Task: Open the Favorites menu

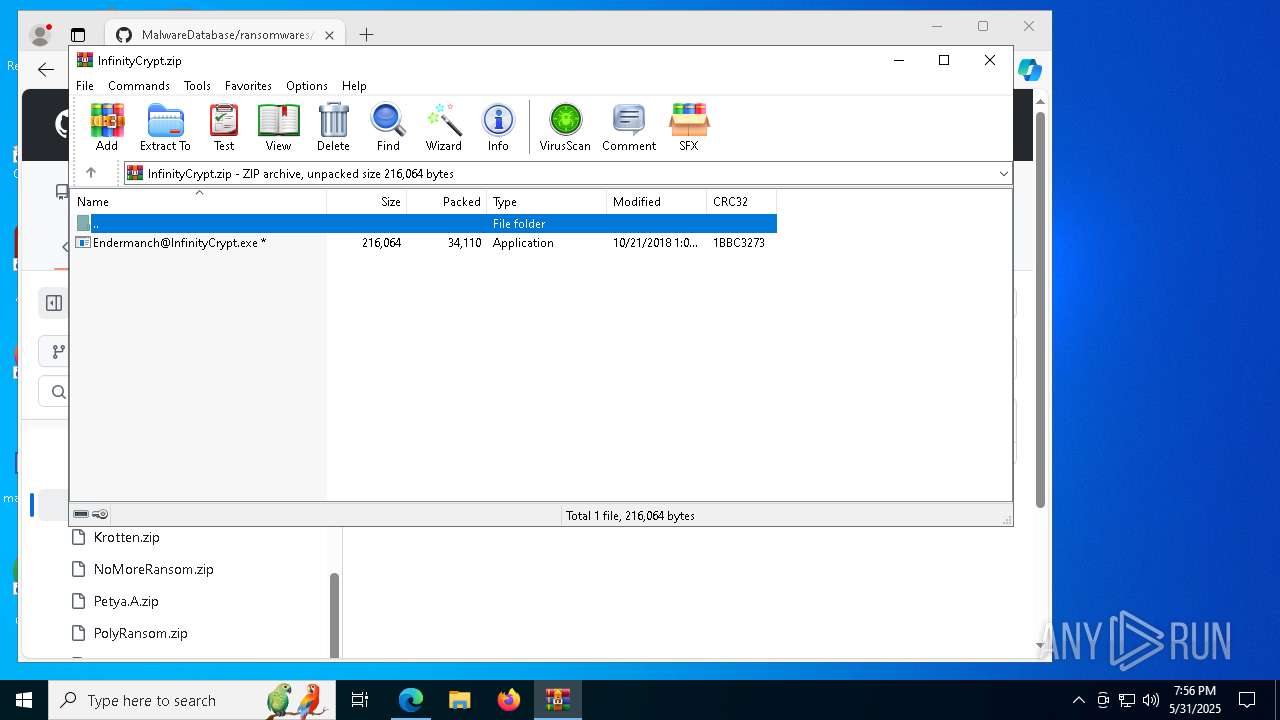Action: click(248, 86)
